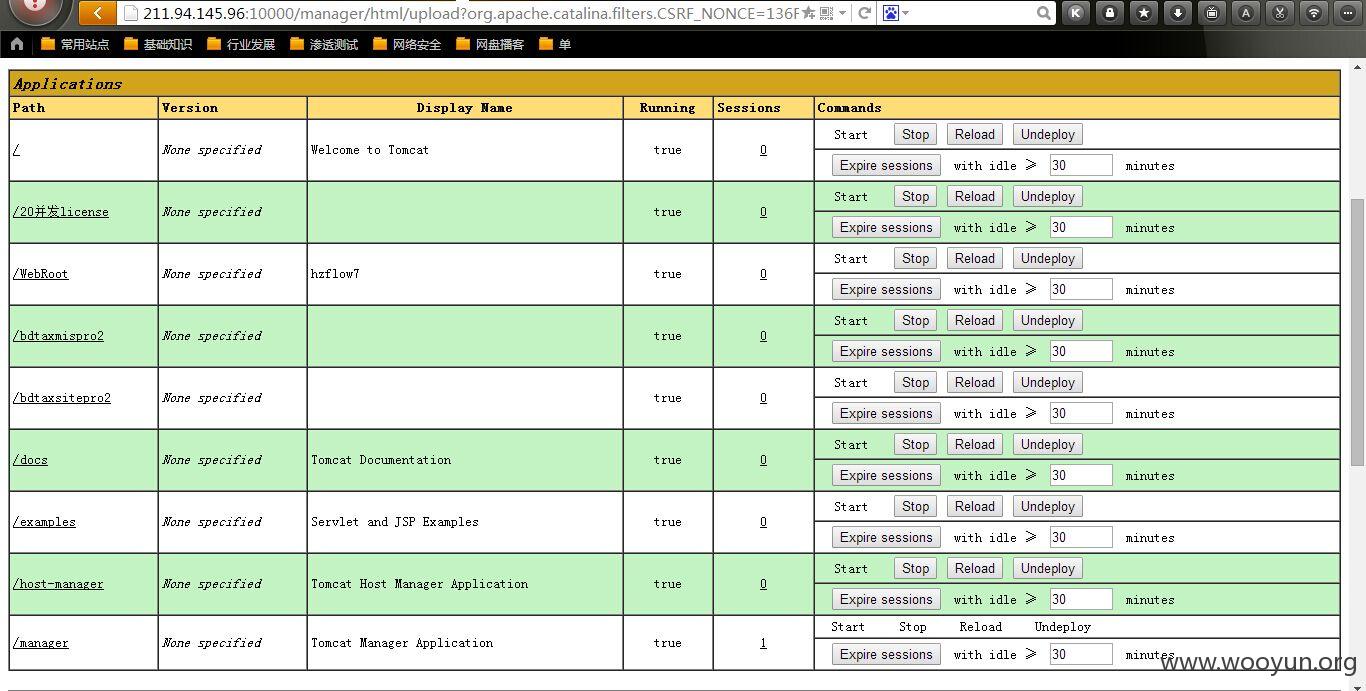Click the Wi-Fi toolbar icon
The height and width of the screenshot is (691, 1366).
[1314, 13]
